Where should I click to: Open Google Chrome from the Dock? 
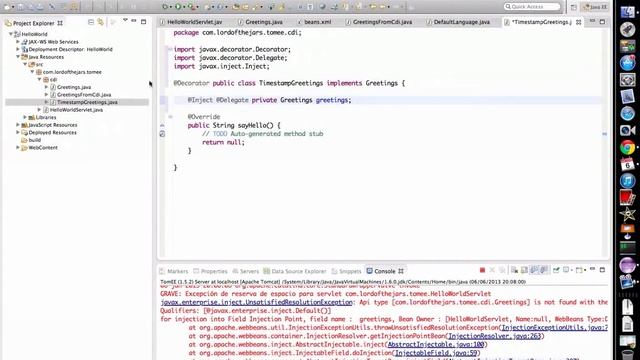click(627, 147)
